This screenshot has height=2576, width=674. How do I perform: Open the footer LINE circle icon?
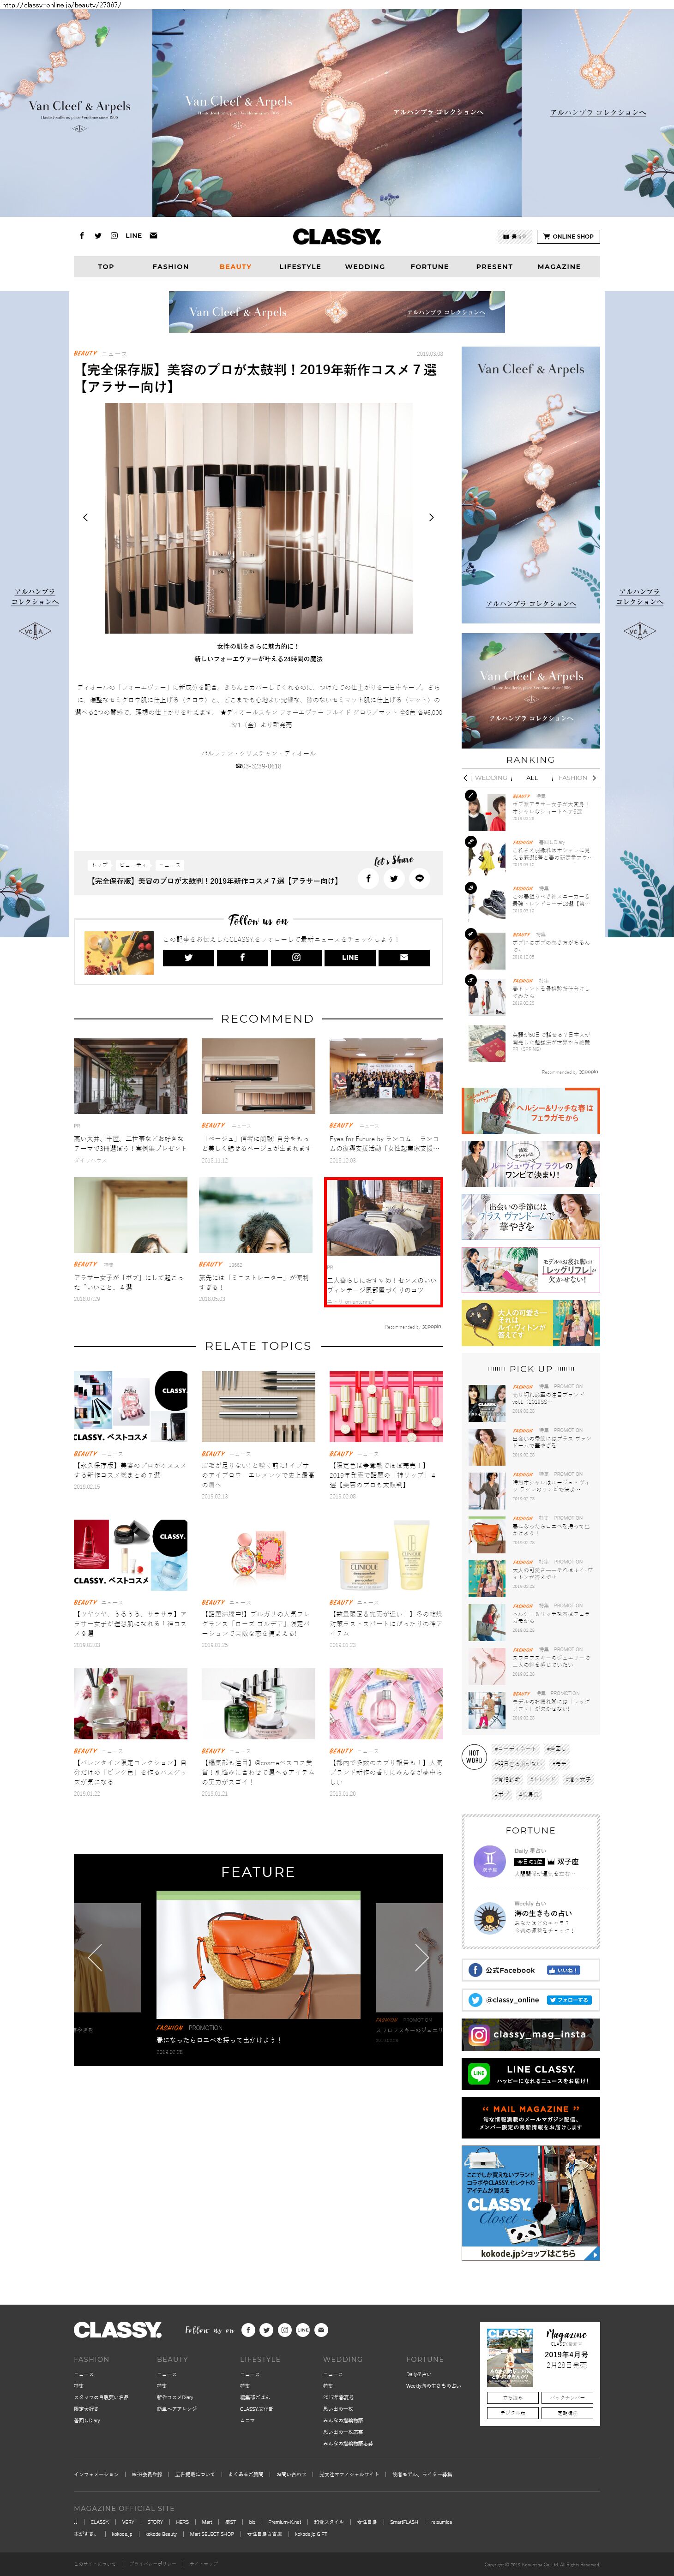click(303, 2329)
